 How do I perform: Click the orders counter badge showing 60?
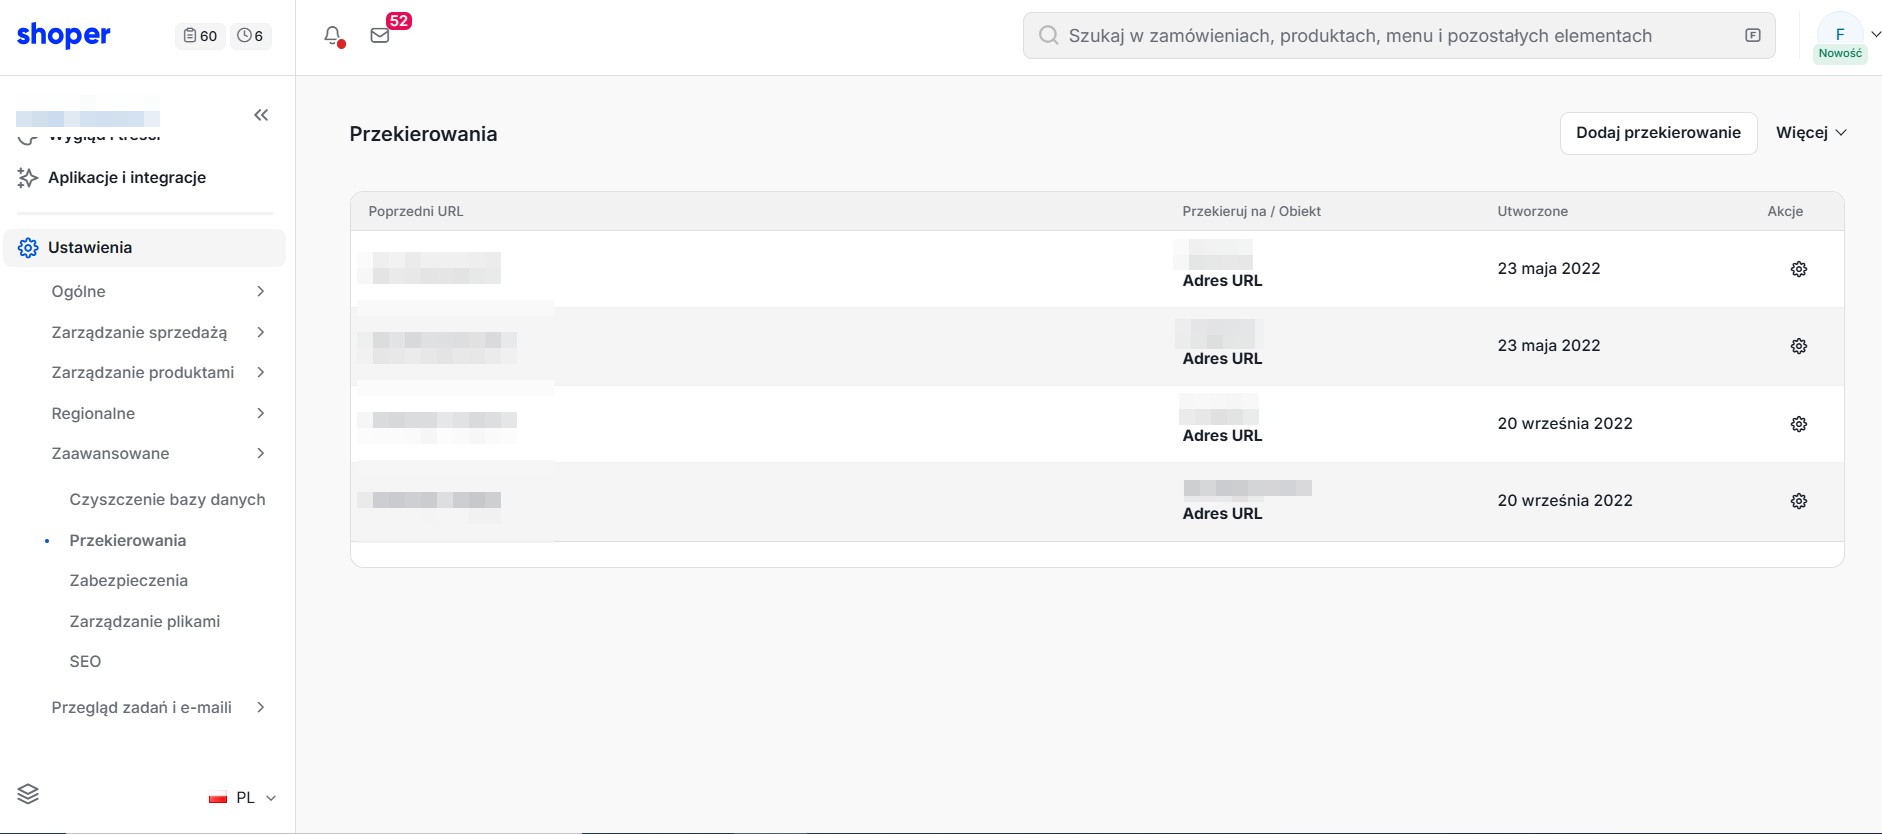[200, 36]
